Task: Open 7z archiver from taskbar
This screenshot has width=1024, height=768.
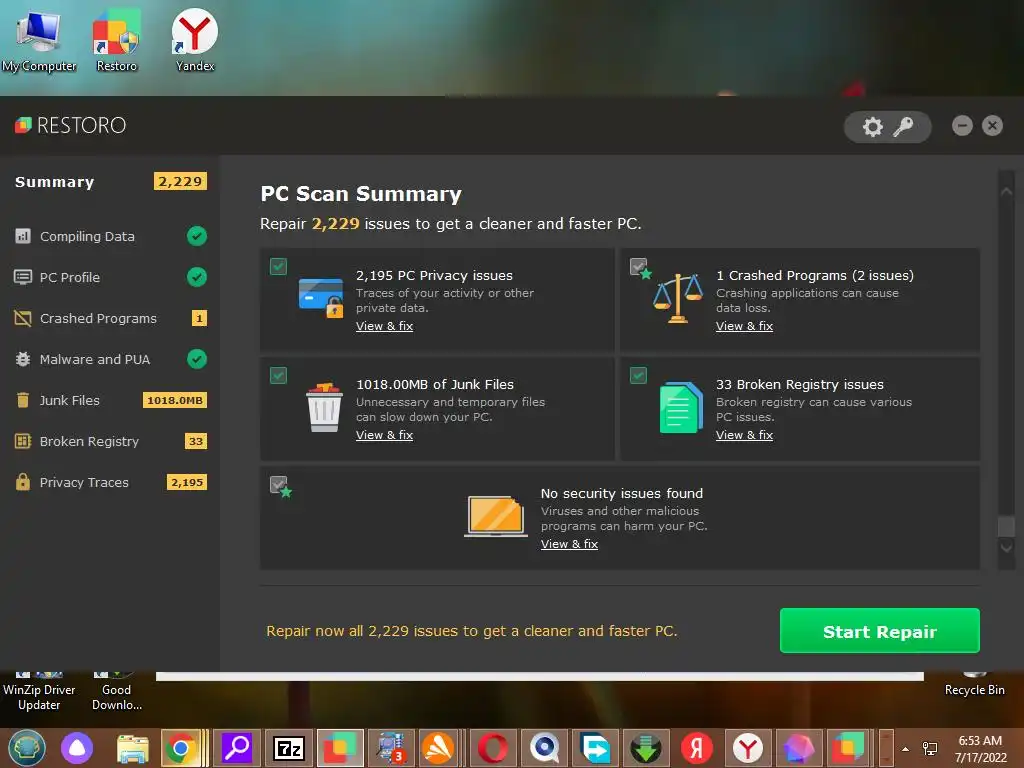Action: tap(289, 748)
